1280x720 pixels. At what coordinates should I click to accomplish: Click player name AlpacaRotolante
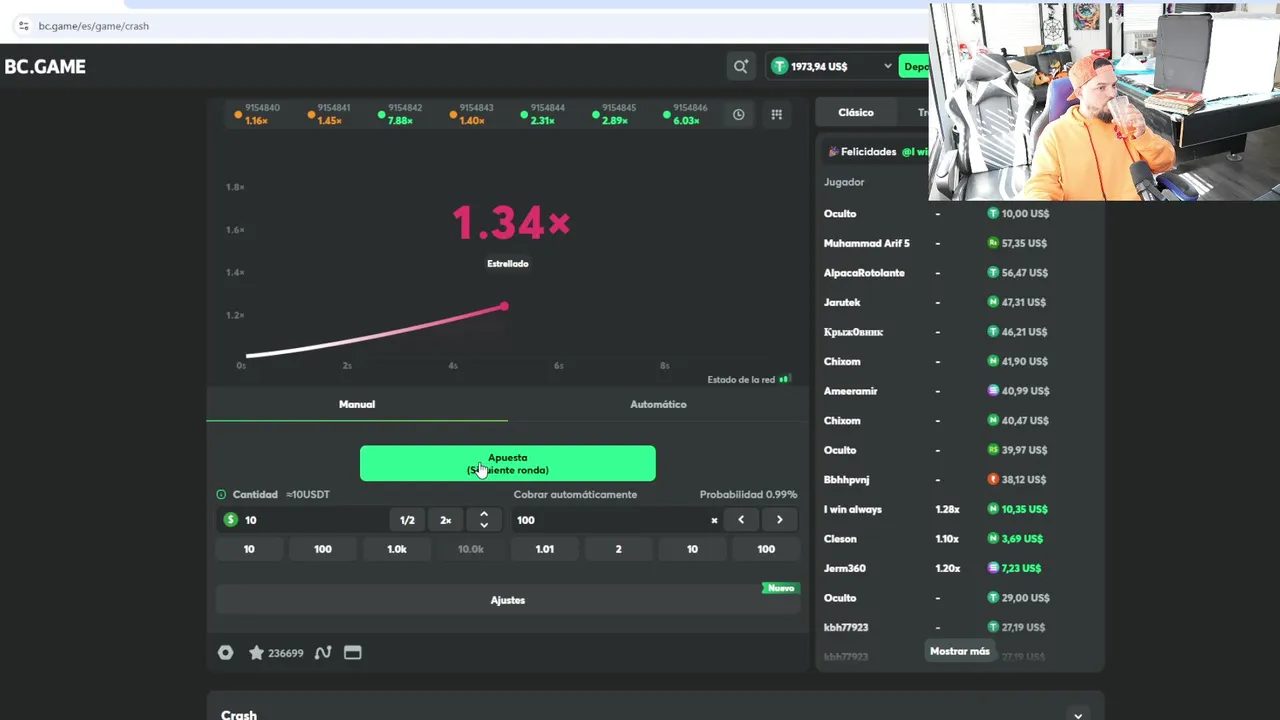point(864,273)
